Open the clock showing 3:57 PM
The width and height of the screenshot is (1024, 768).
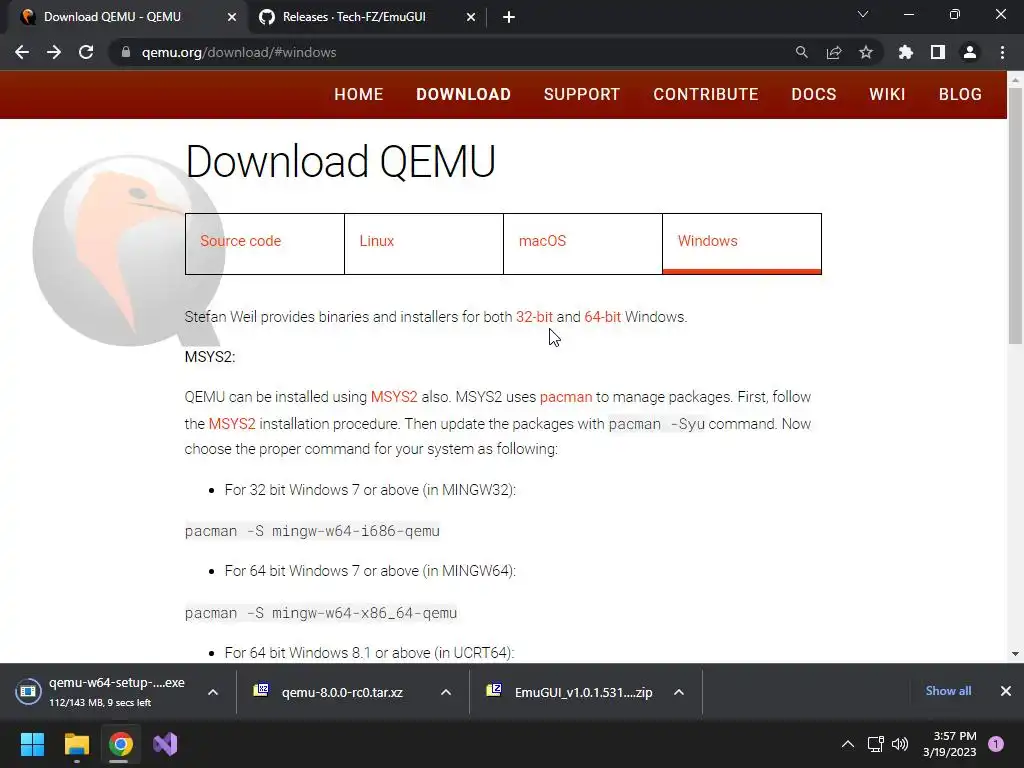click(950, 744)
